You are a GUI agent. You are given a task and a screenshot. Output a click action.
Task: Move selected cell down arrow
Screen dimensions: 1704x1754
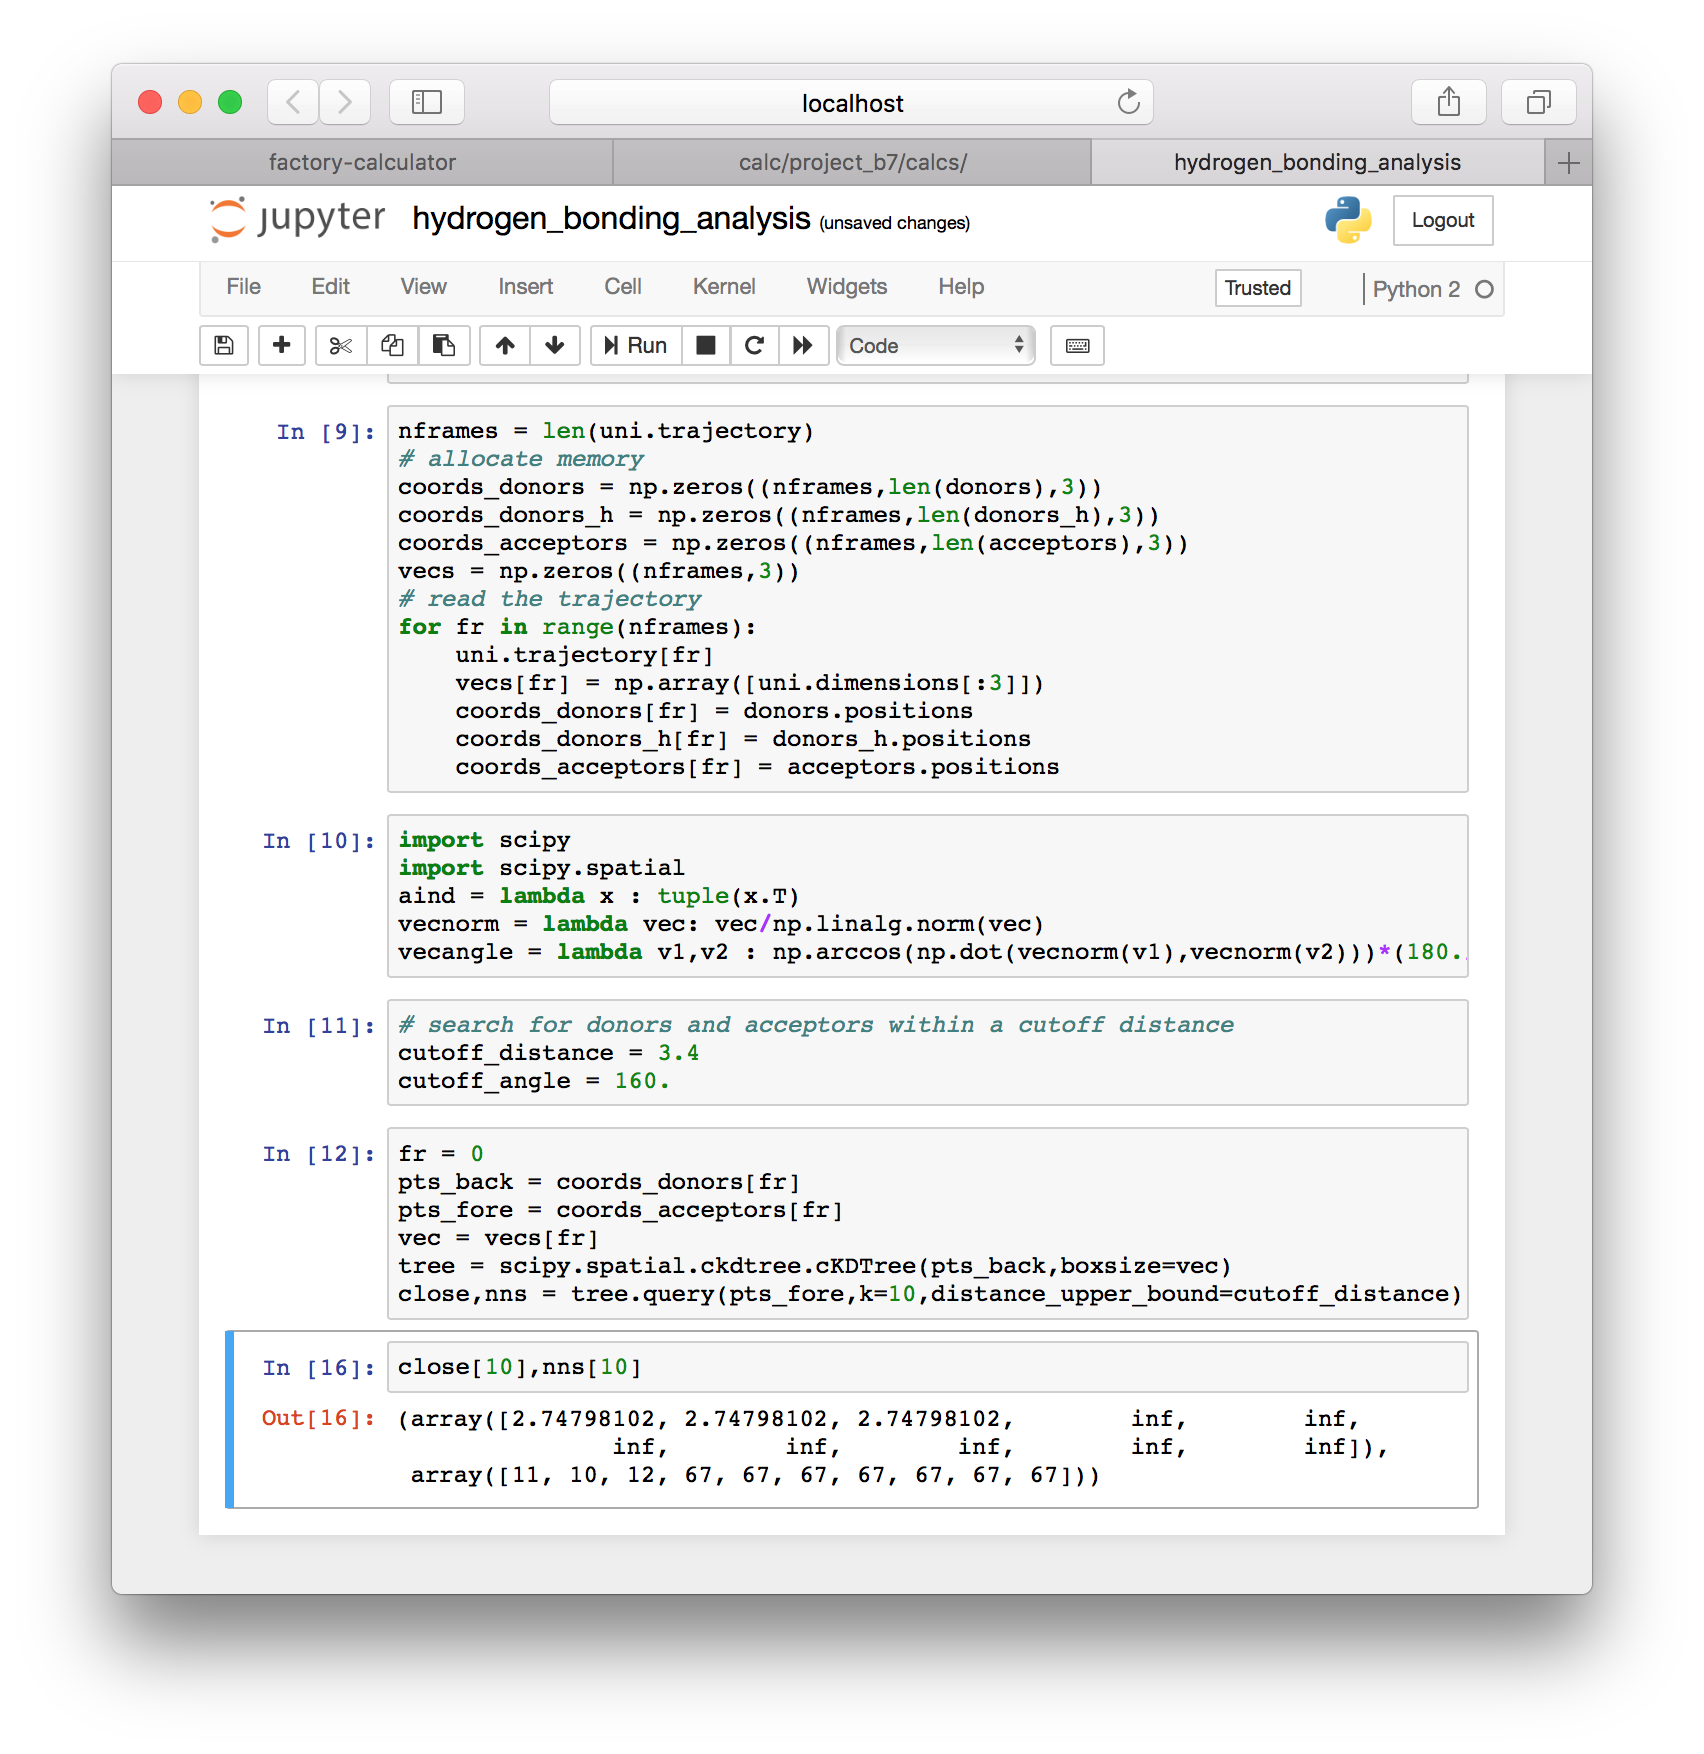pos(555,346)
